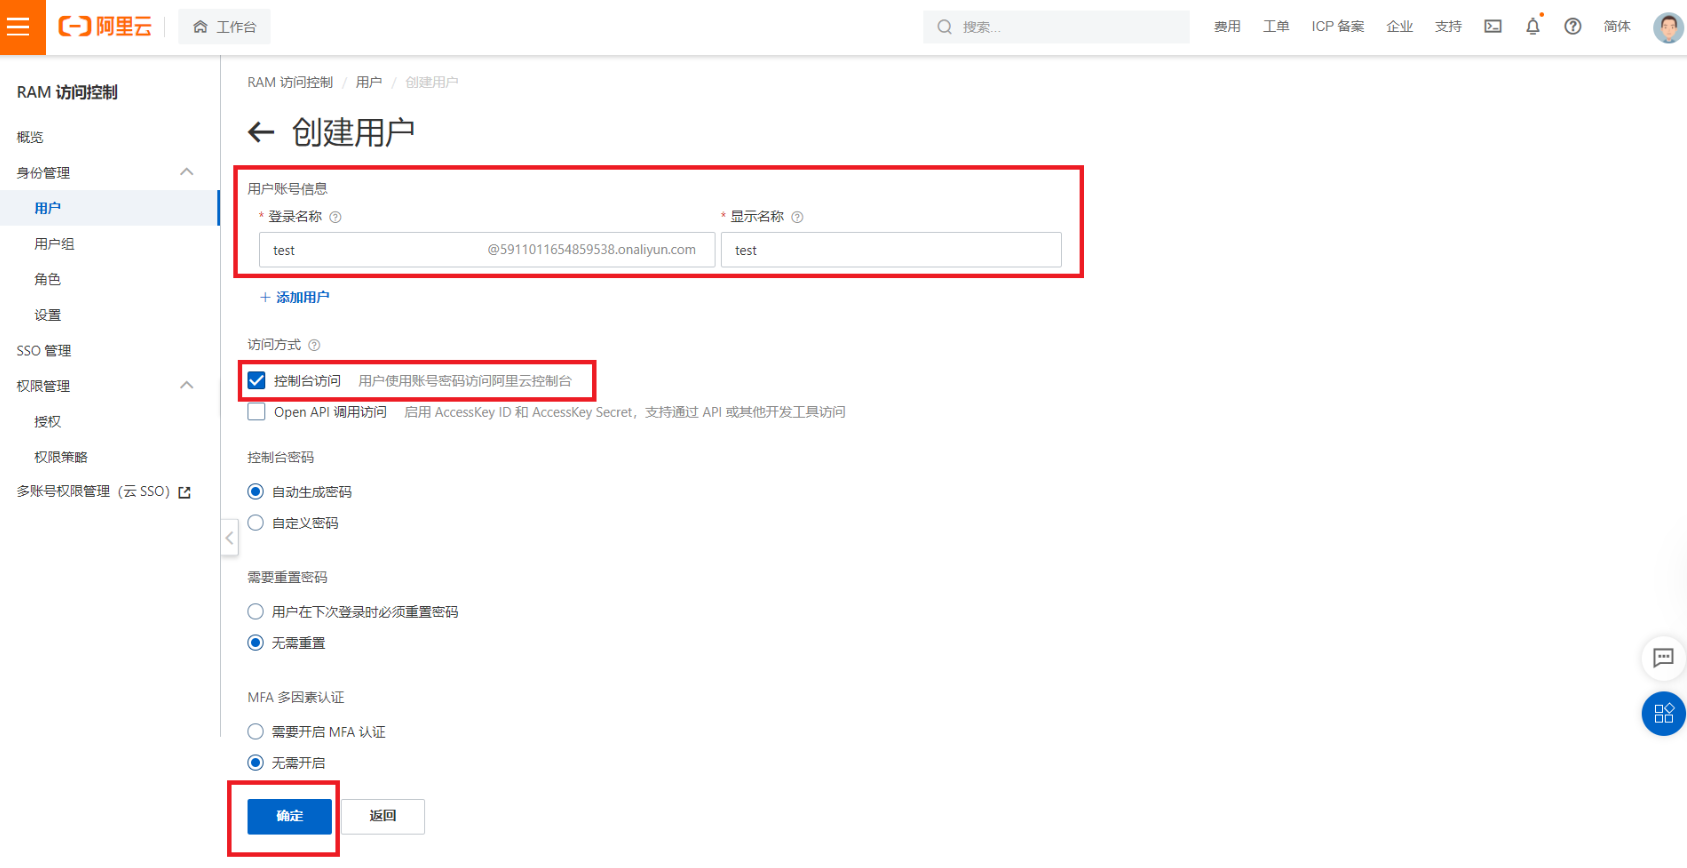The height and width of the screenshot is (868, 1687).
Task: Open the 费用 top menu
Action: pos(1227,27)
